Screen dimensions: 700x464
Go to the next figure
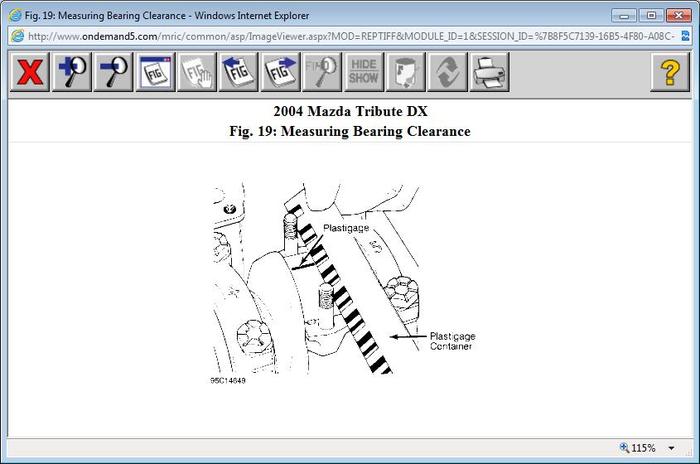pos(280,72)
